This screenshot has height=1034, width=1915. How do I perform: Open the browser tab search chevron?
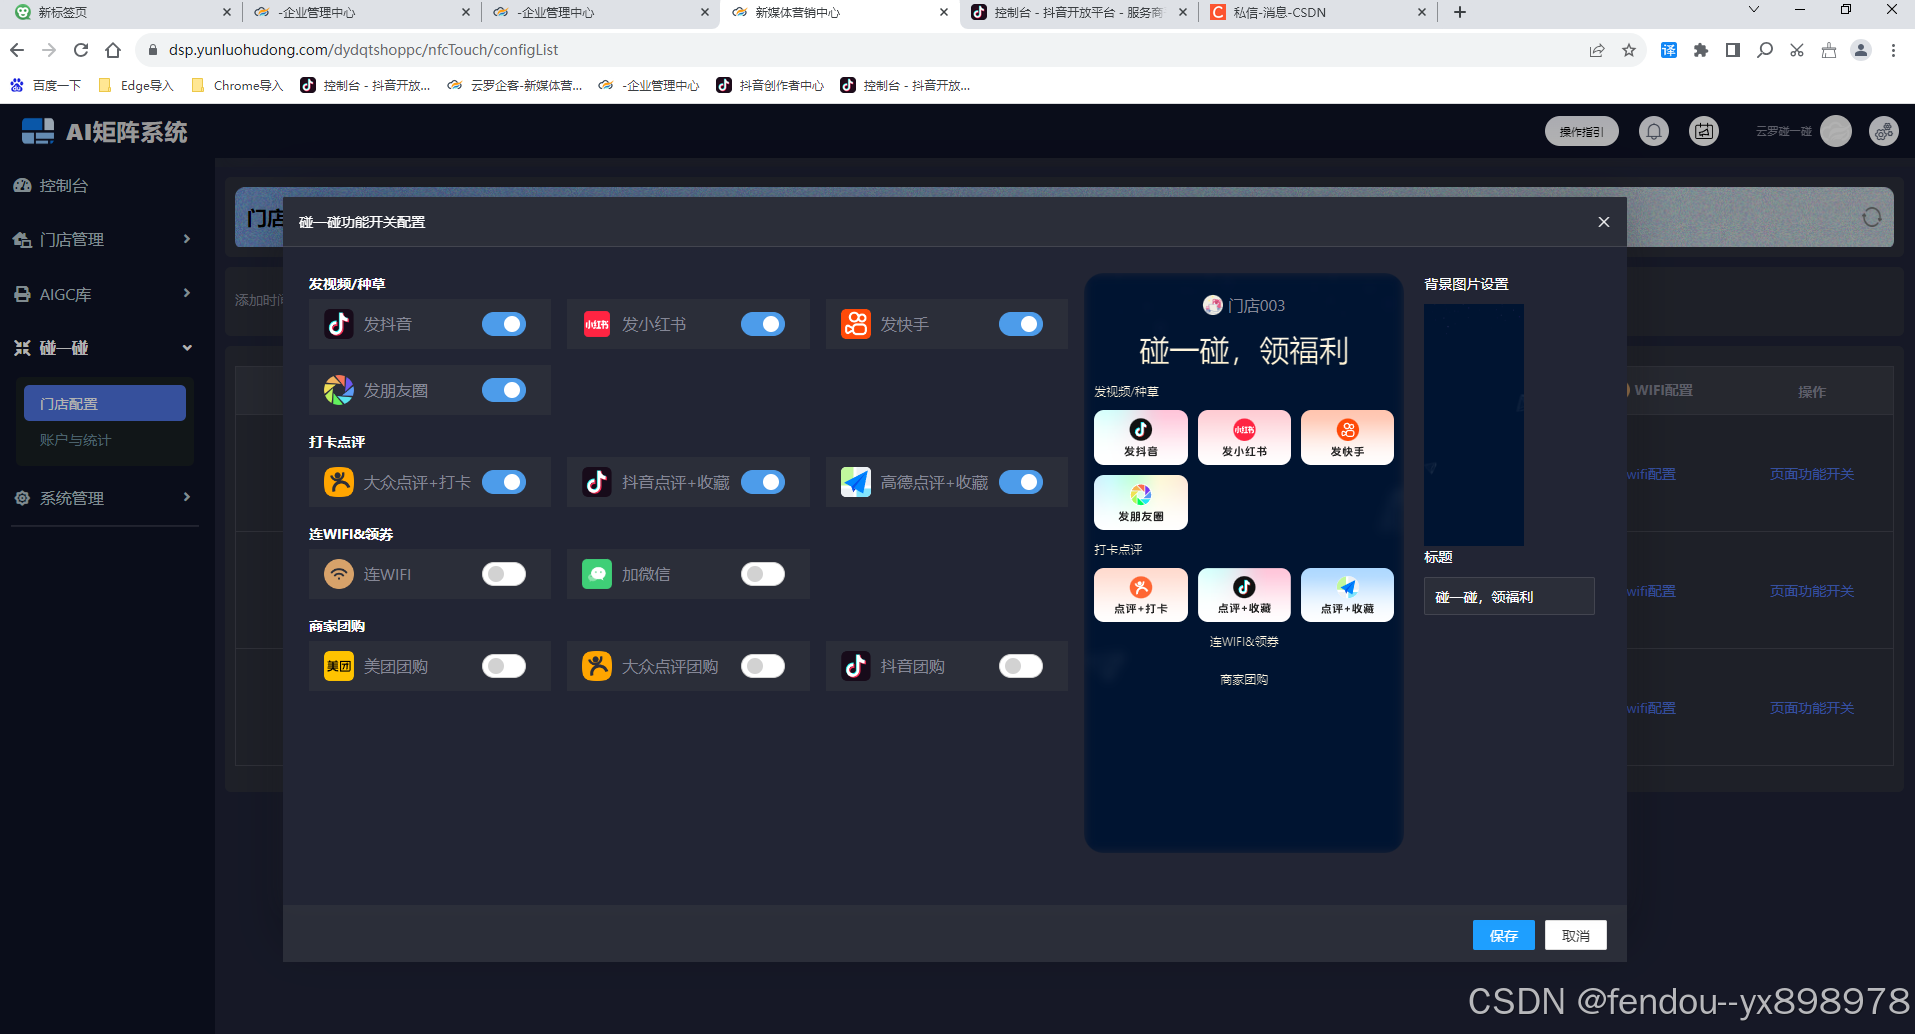(x=1753, y=10)
